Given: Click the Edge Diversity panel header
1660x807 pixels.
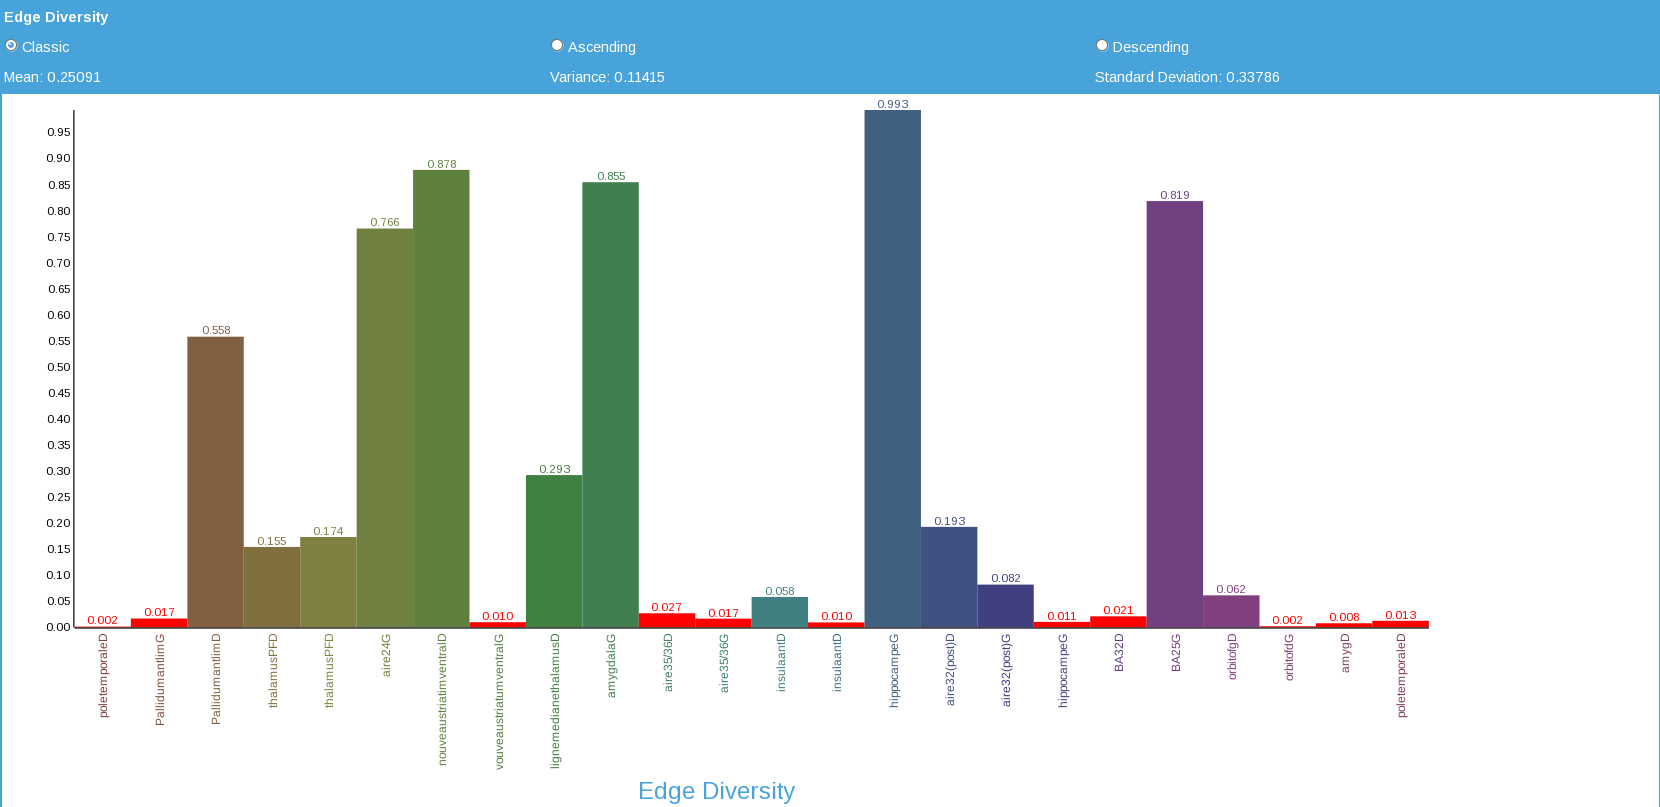Looking at the screenshot, I should tap(56, 17).
